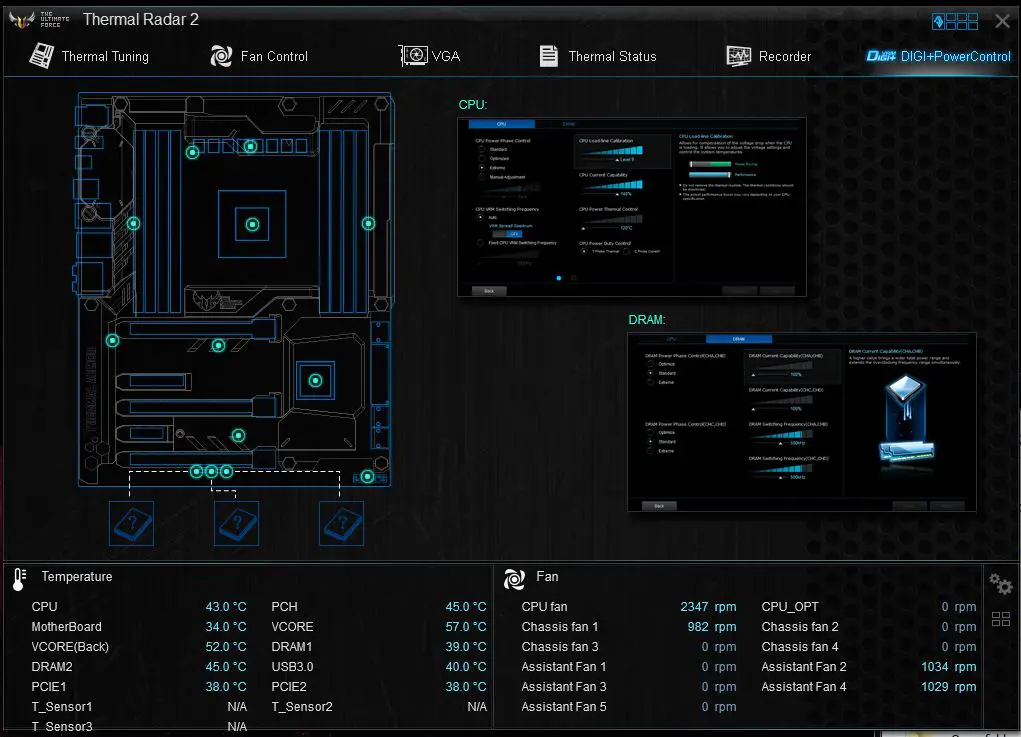Screen dimensions: 1021x737
Task: Click the Chassis fan 2 label
Action: 800,627
